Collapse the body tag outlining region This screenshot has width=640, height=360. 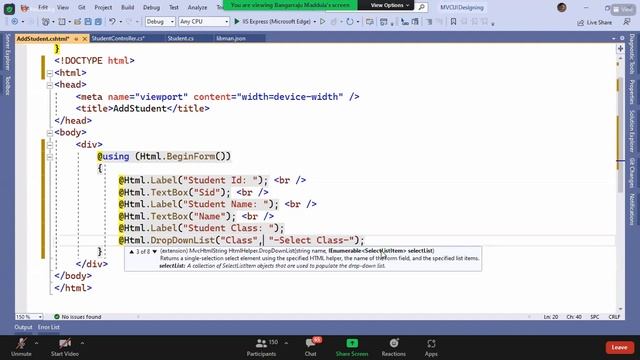point(50,133)
